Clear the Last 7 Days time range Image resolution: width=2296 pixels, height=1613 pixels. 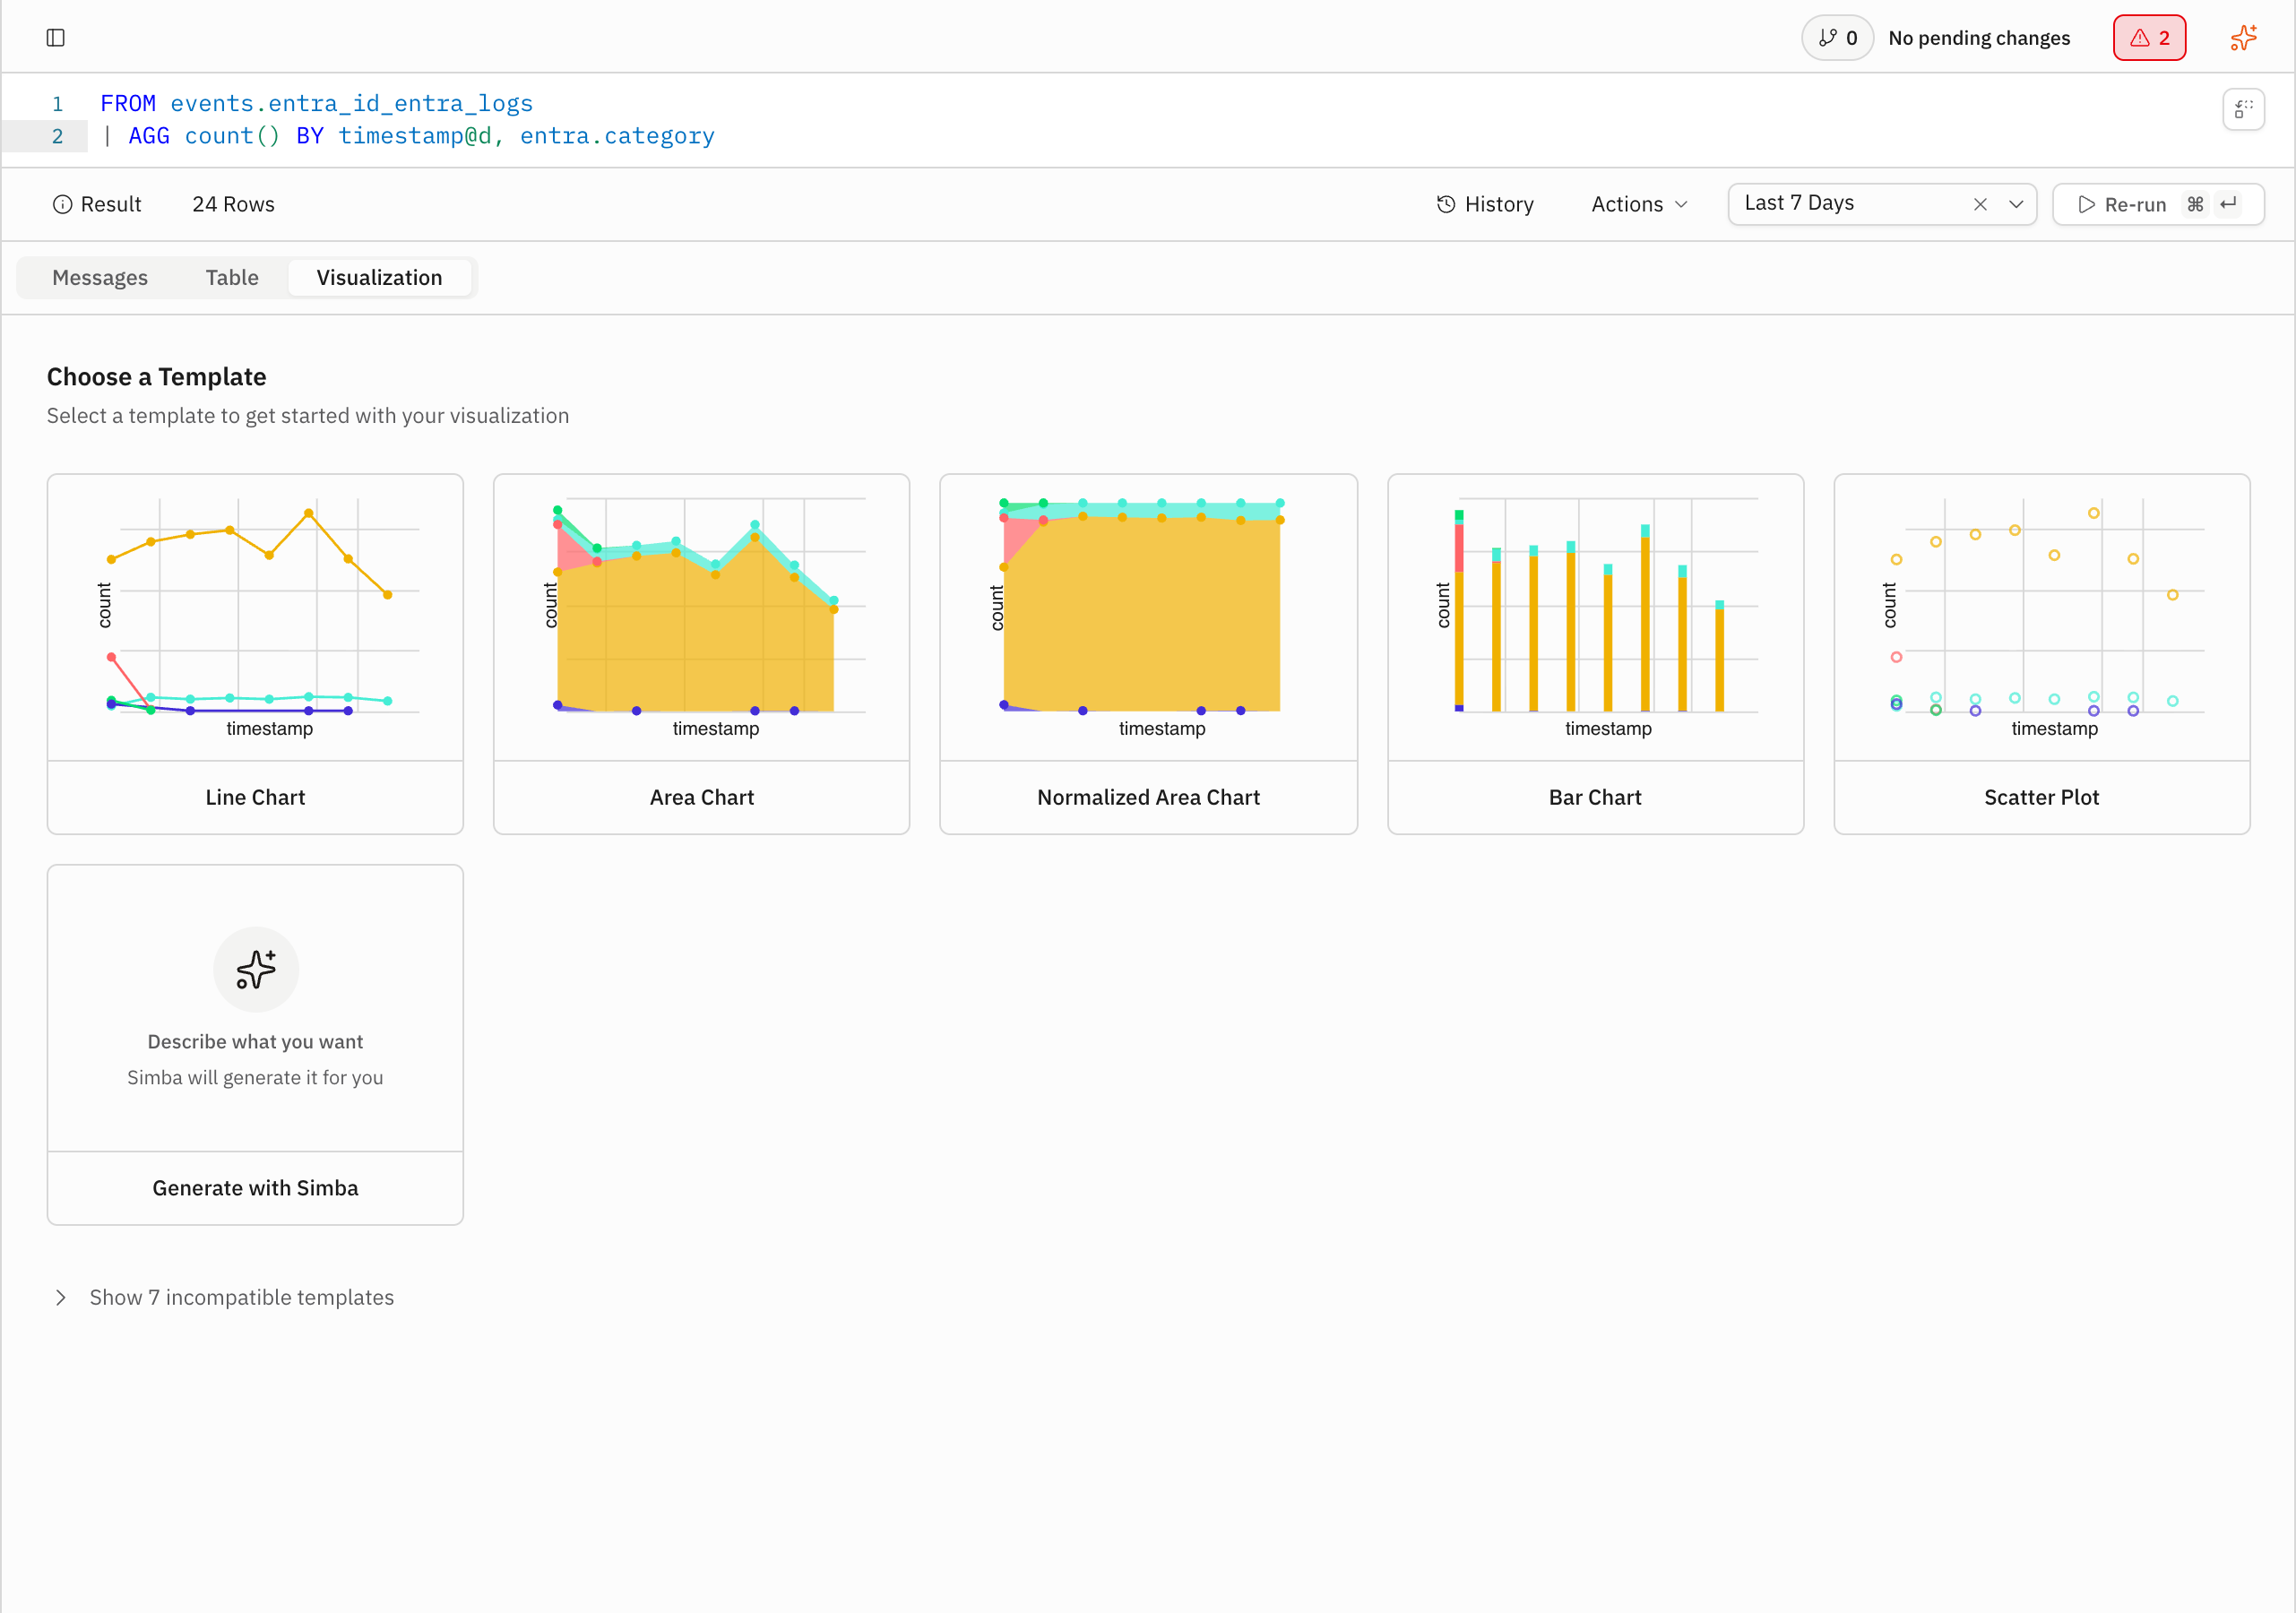pos(1979,204)
